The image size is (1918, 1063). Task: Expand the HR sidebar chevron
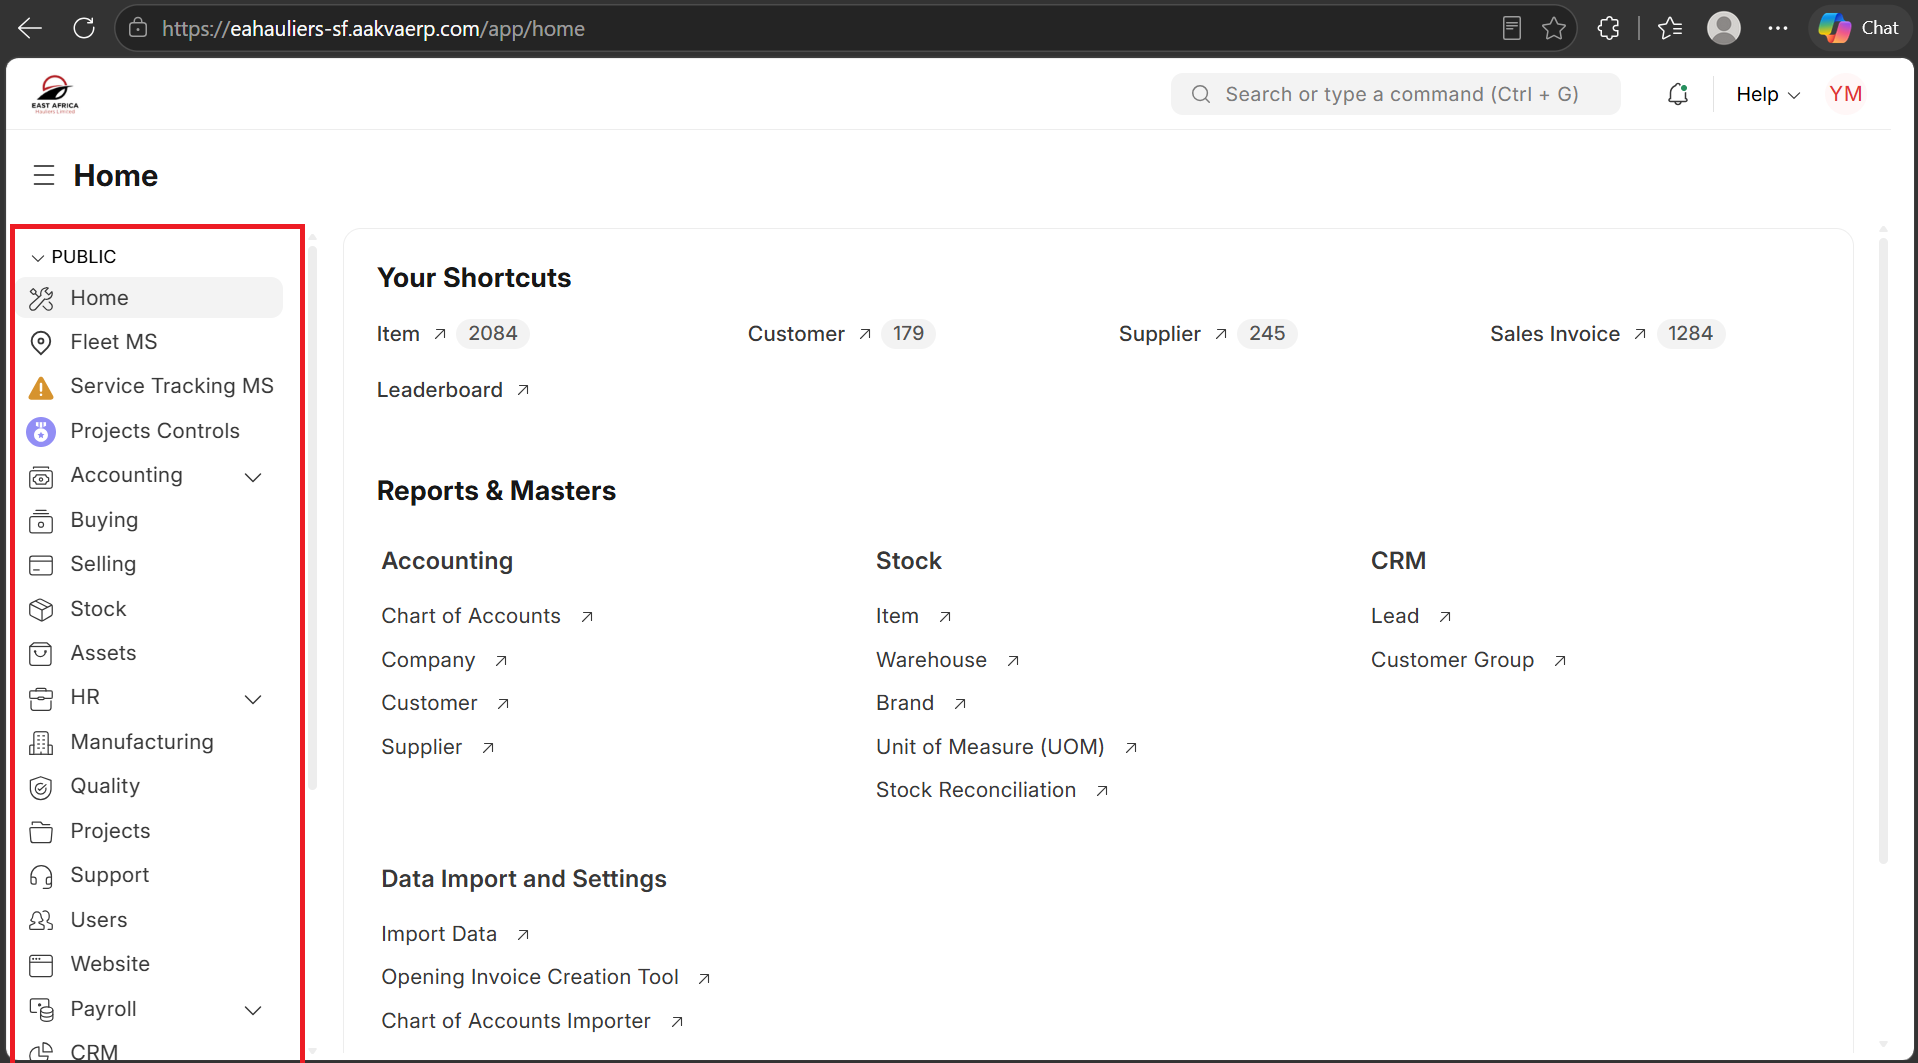253,699
